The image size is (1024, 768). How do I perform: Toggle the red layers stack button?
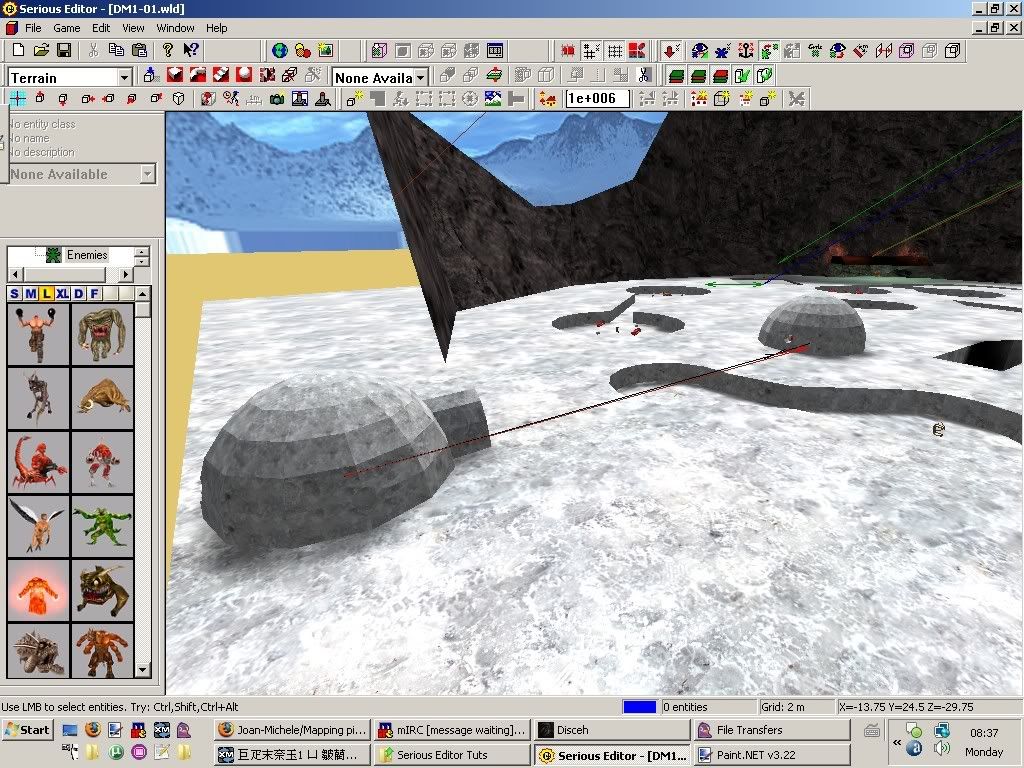(x=720, y=76)
